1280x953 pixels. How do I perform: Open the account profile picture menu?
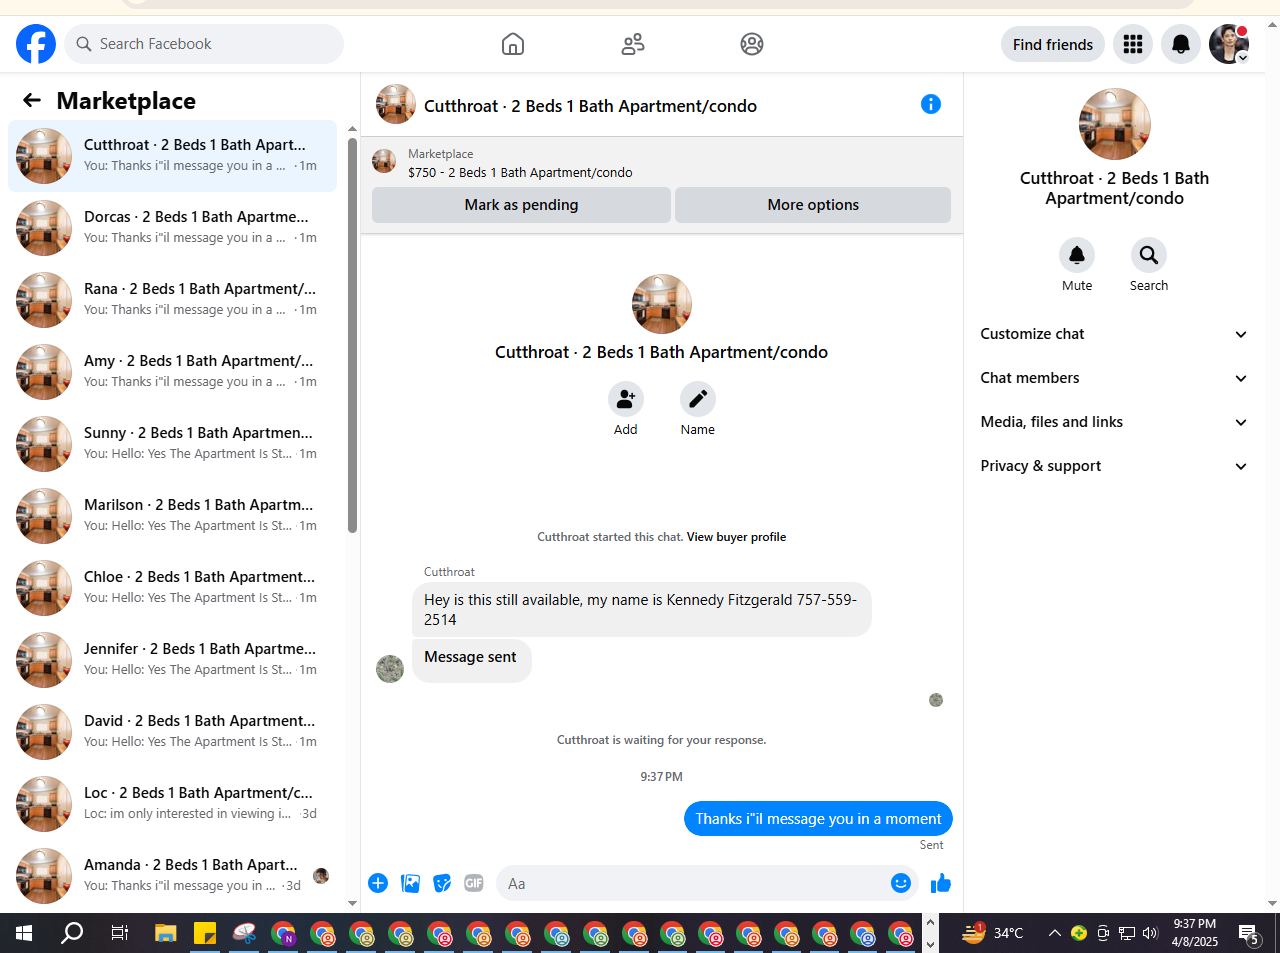click(x=1229, y=44)
